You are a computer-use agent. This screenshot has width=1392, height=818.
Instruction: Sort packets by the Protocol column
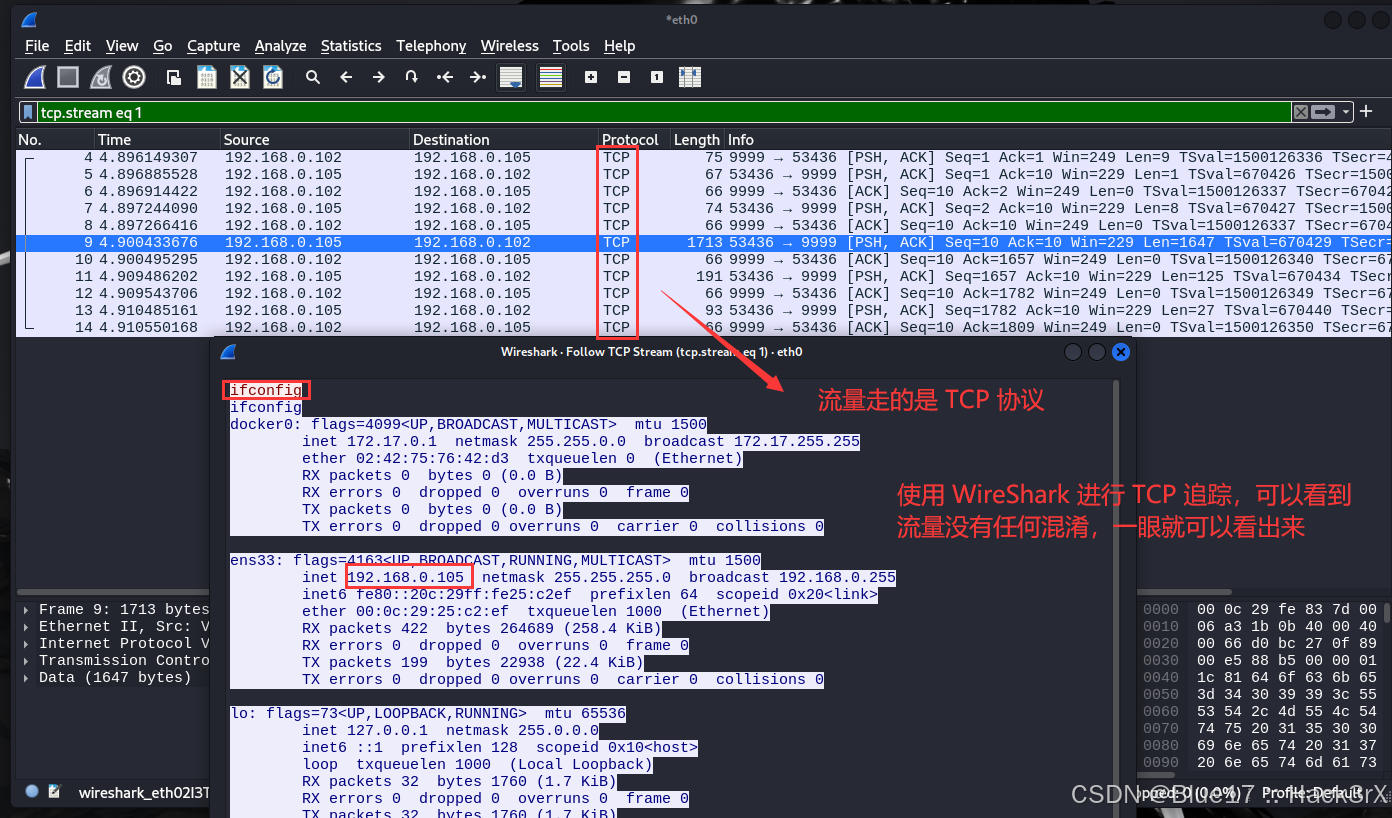click(634, 140)
